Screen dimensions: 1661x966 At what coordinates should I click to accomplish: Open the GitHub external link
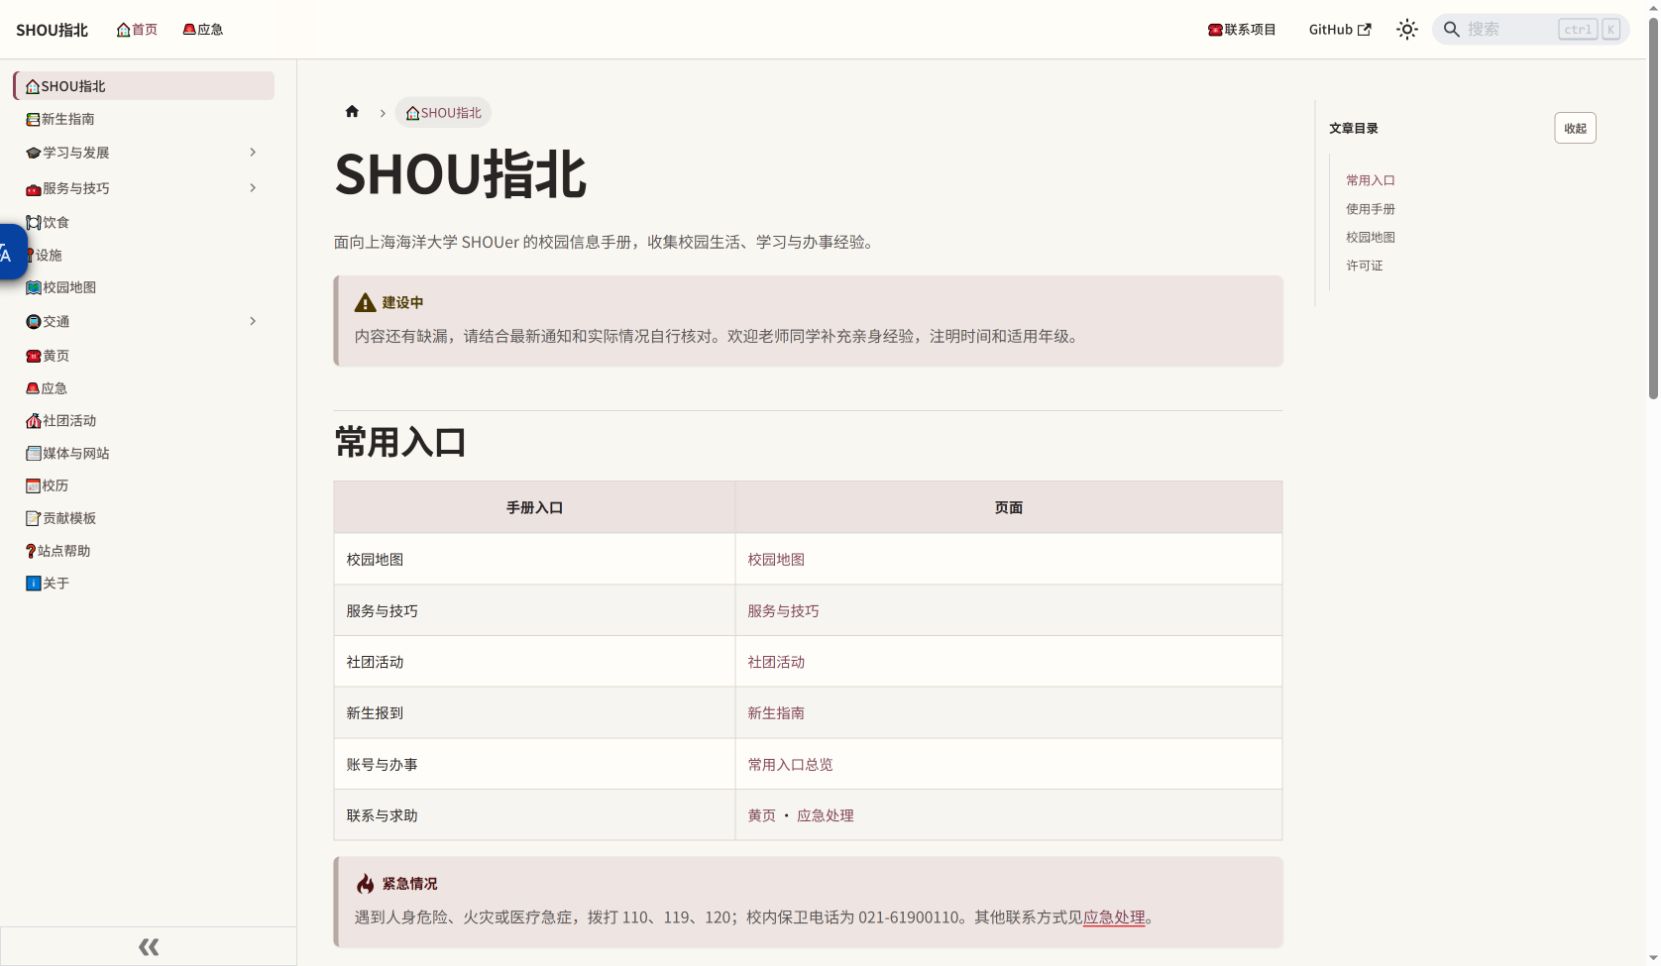[x=1340, y=29]
